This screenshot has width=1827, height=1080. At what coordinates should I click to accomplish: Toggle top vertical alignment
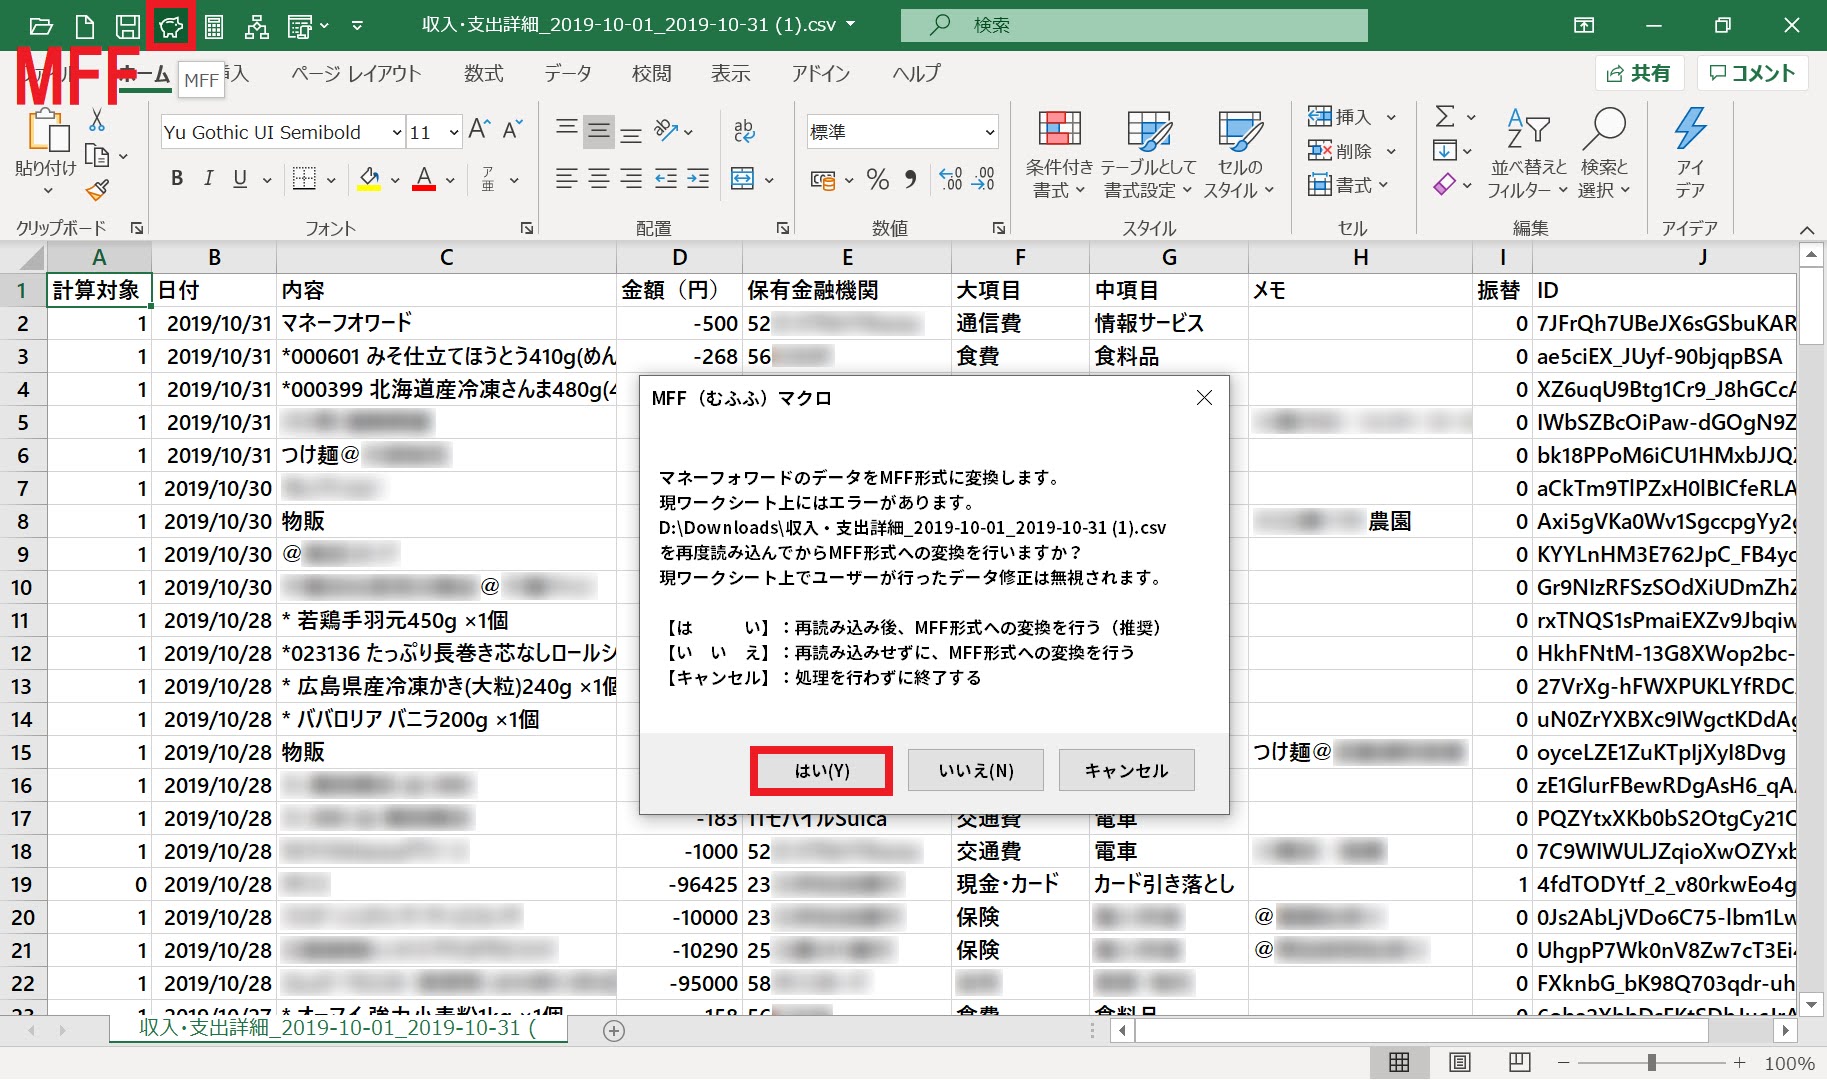point(566,130)
